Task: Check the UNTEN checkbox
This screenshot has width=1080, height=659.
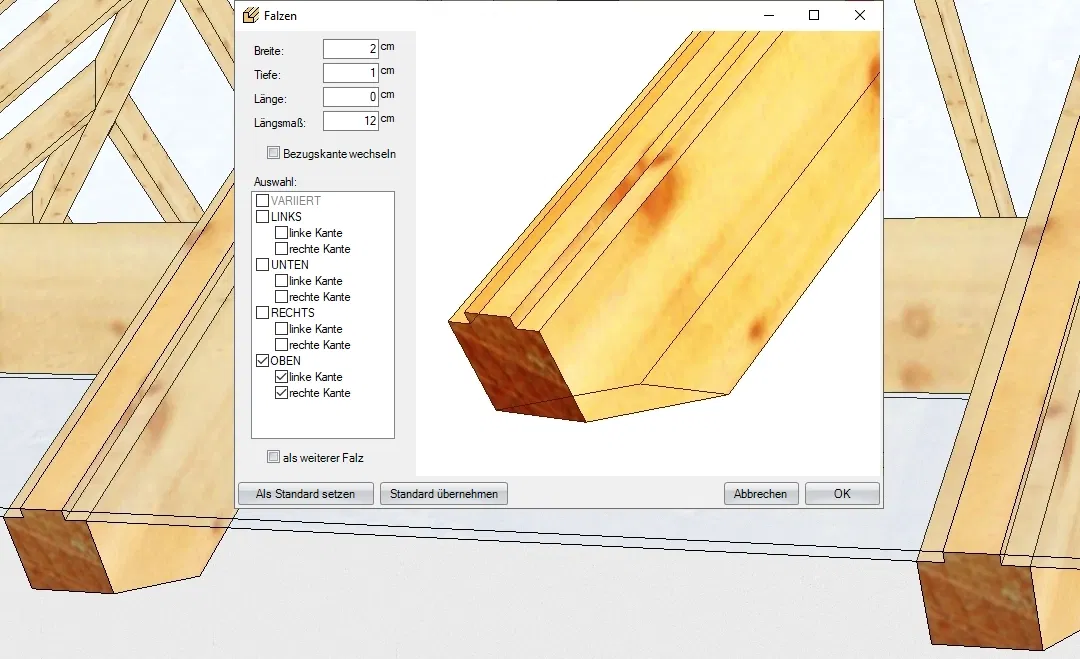Action: click(x=263, y=265)
